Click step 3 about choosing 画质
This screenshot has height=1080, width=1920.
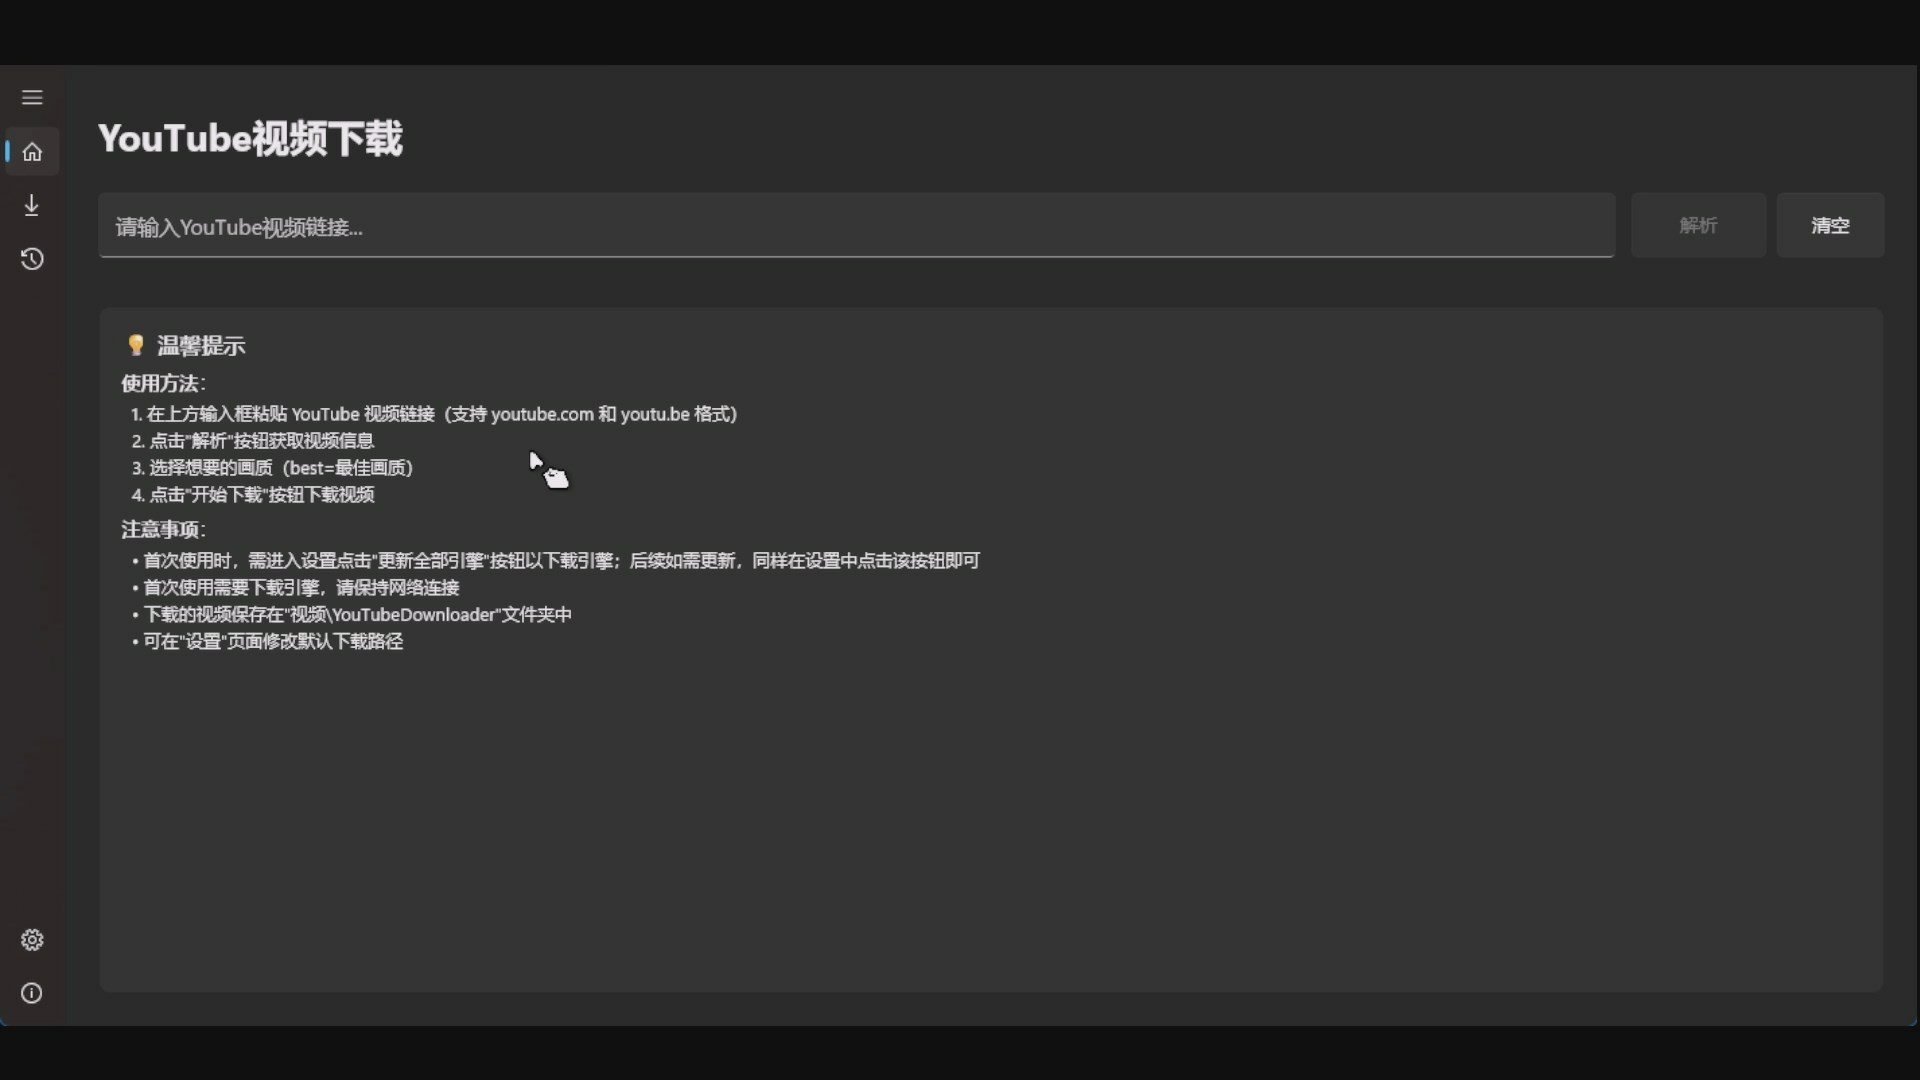pyautogui.click(x=272, y=468)
